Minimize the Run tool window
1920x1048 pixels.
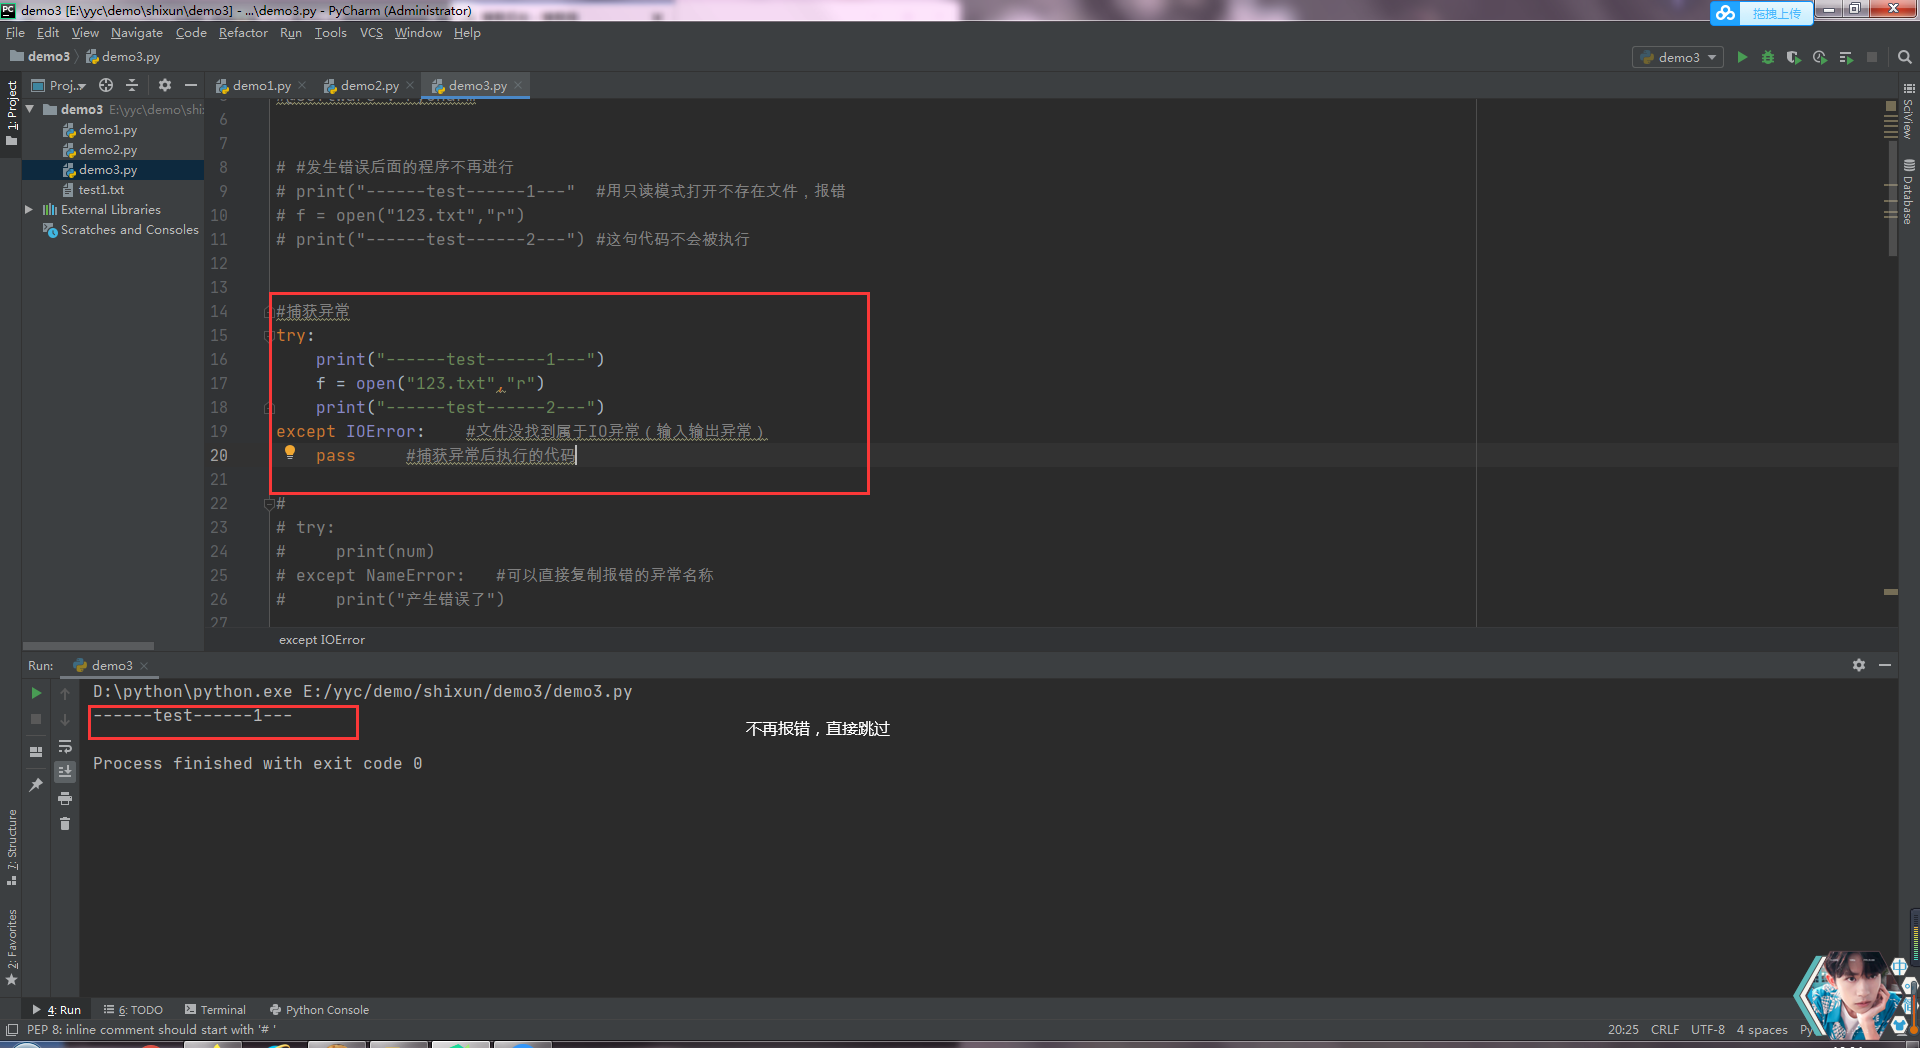pos(1885,665)
